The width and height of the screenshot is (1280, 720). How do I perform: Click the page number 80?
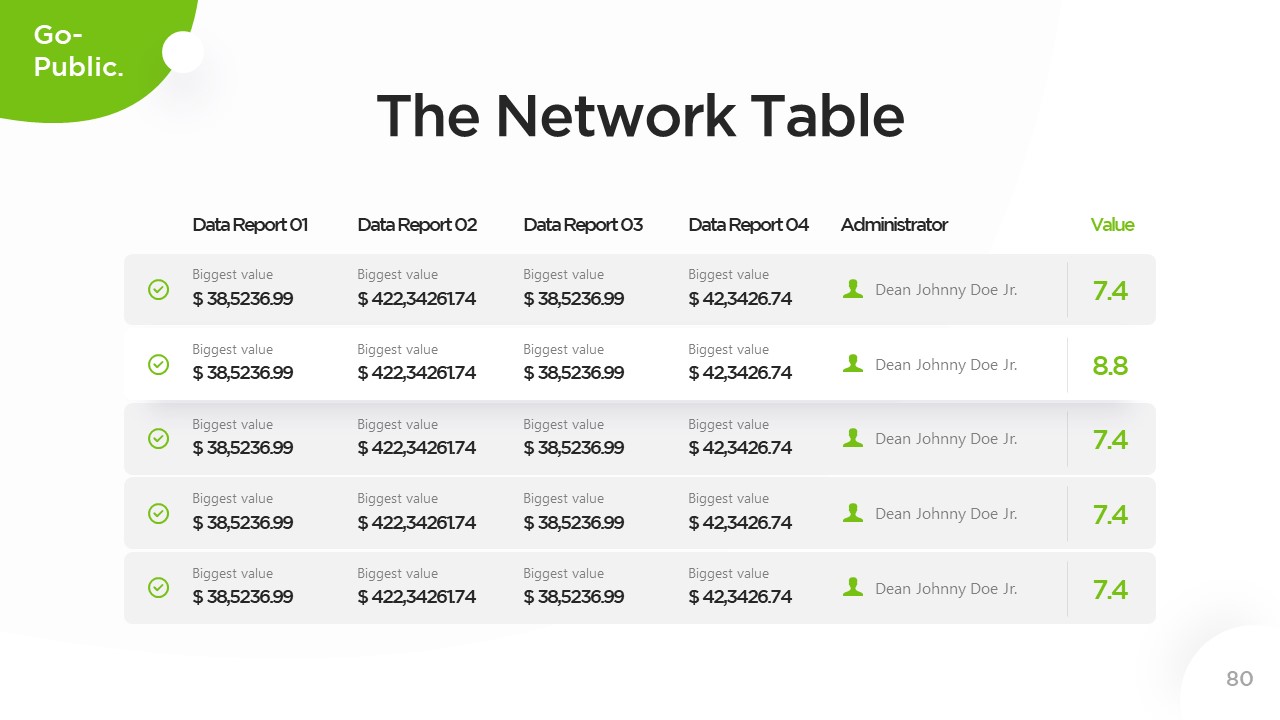coord(1239,679)
